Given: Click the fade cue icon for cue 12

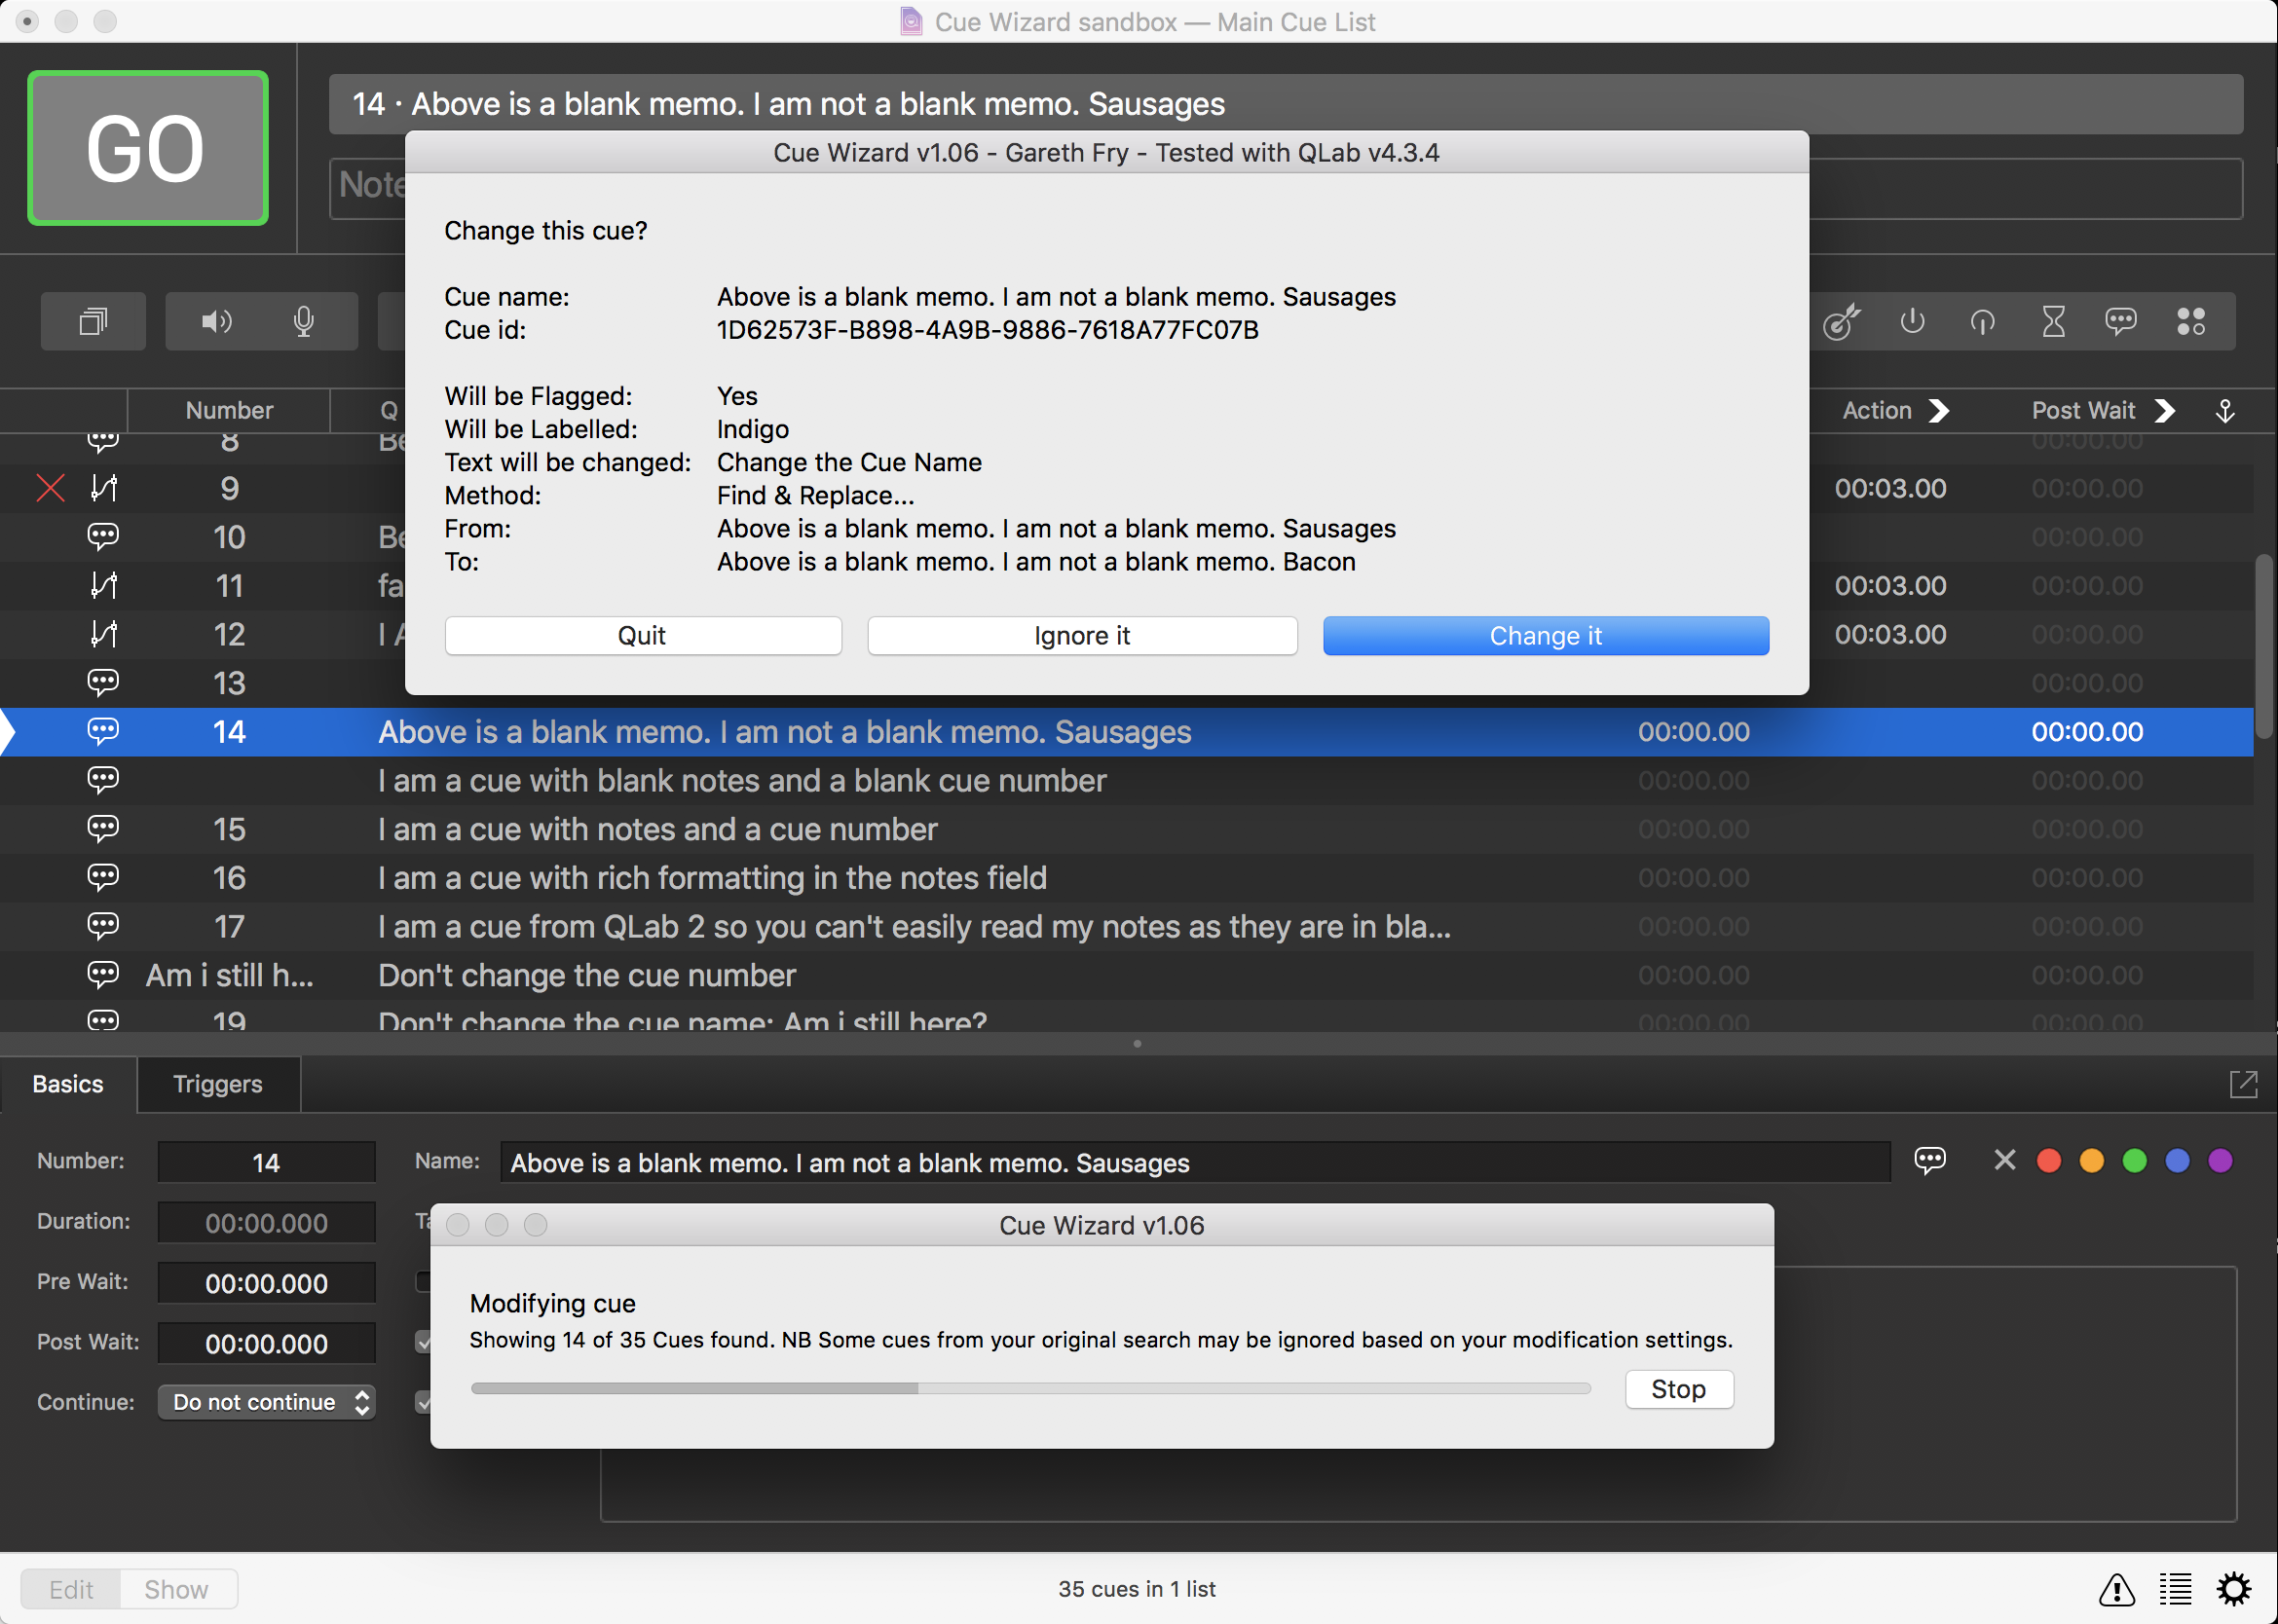Looking at the screenshot, I should (x=103, y=634).
